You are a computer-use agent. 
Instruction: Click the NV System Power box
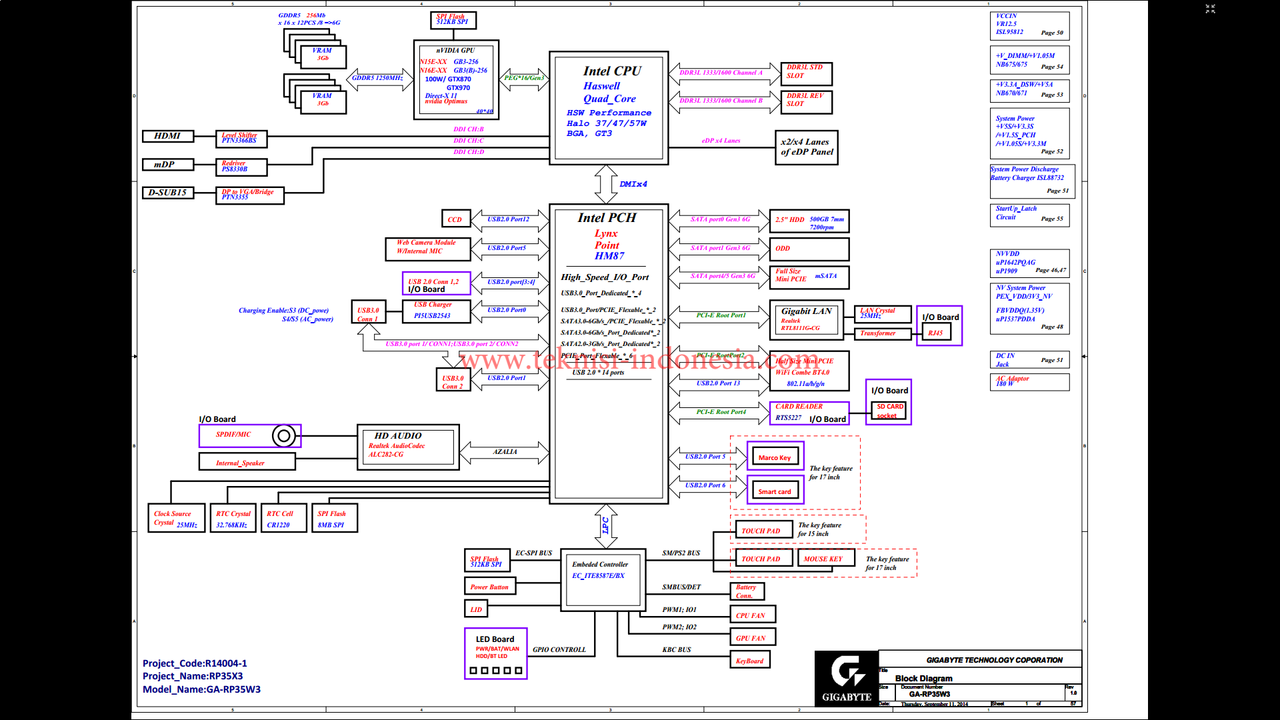point(1030,308)
